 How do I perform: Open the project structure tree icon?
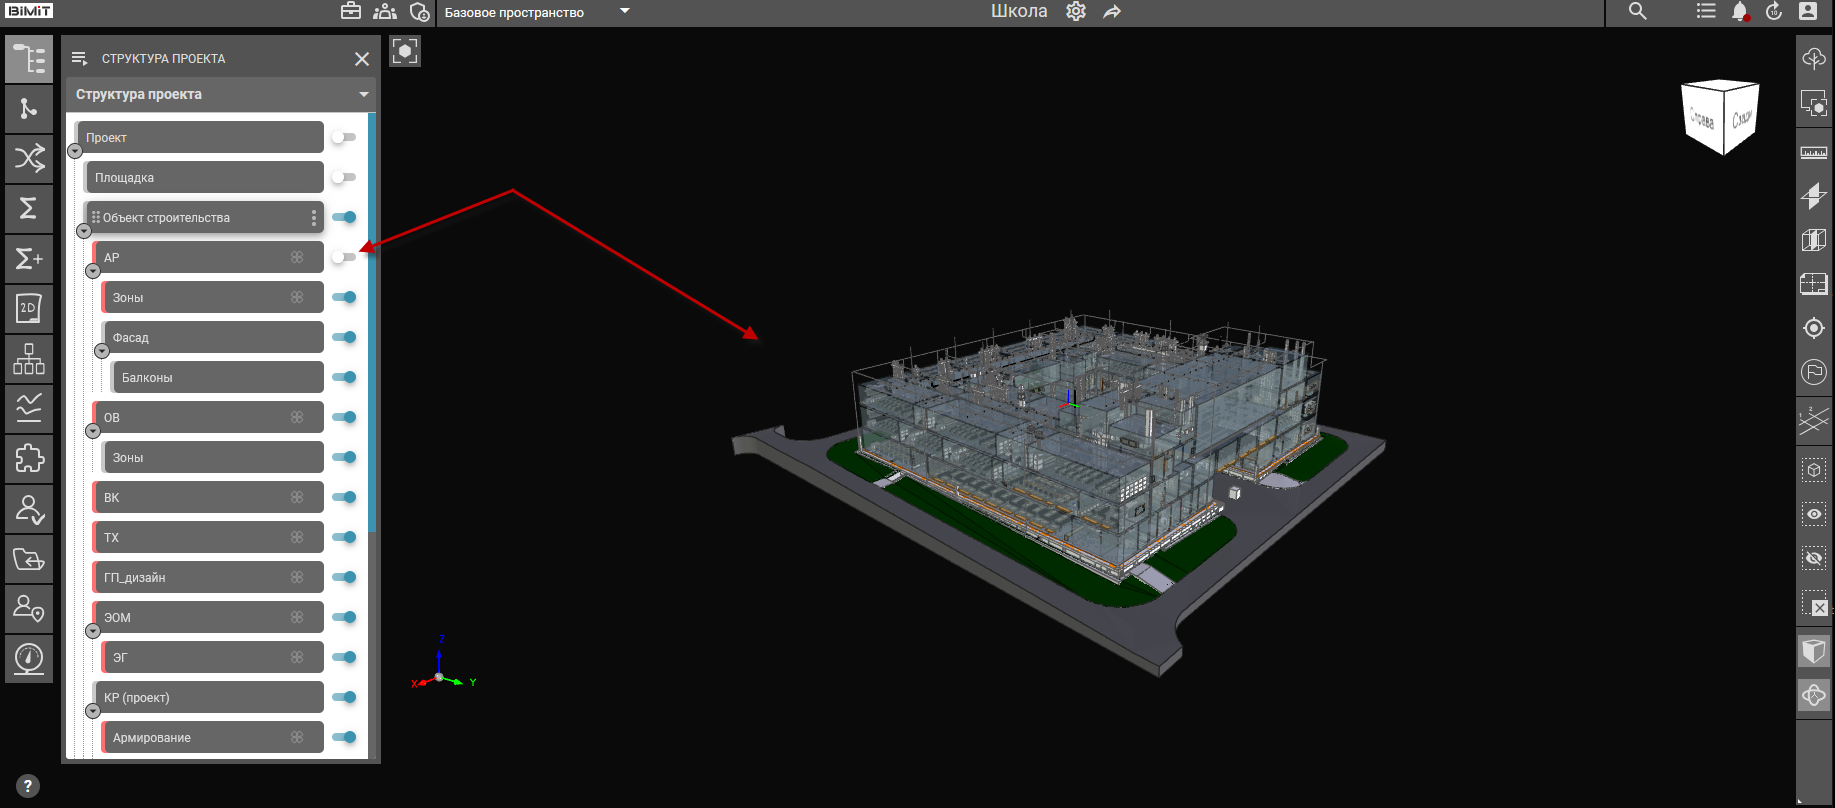(29, 59)
